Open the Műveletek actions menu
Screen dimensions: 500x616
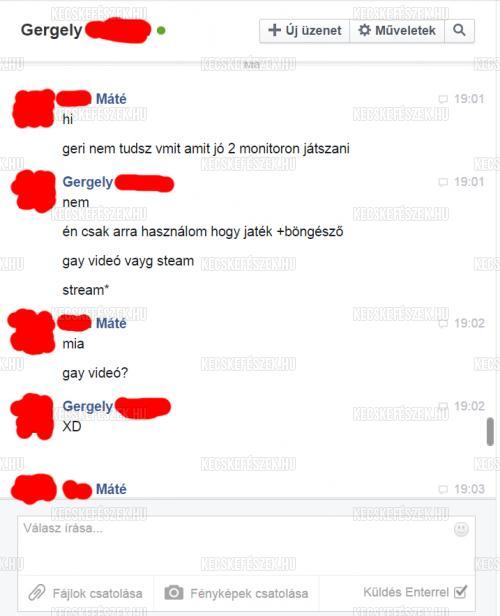(x=397, y=30)
